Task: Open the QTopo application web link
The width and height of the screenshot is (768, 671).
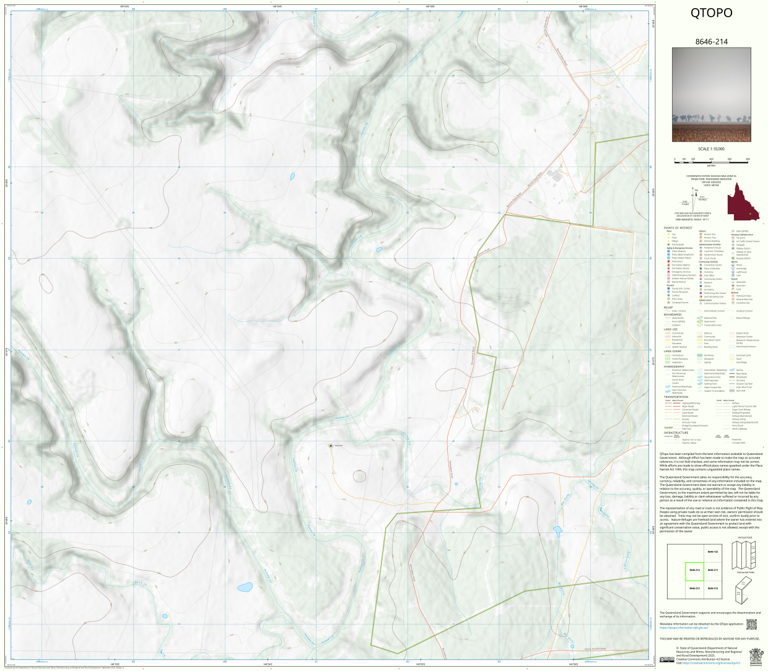Action: (684, 627)
